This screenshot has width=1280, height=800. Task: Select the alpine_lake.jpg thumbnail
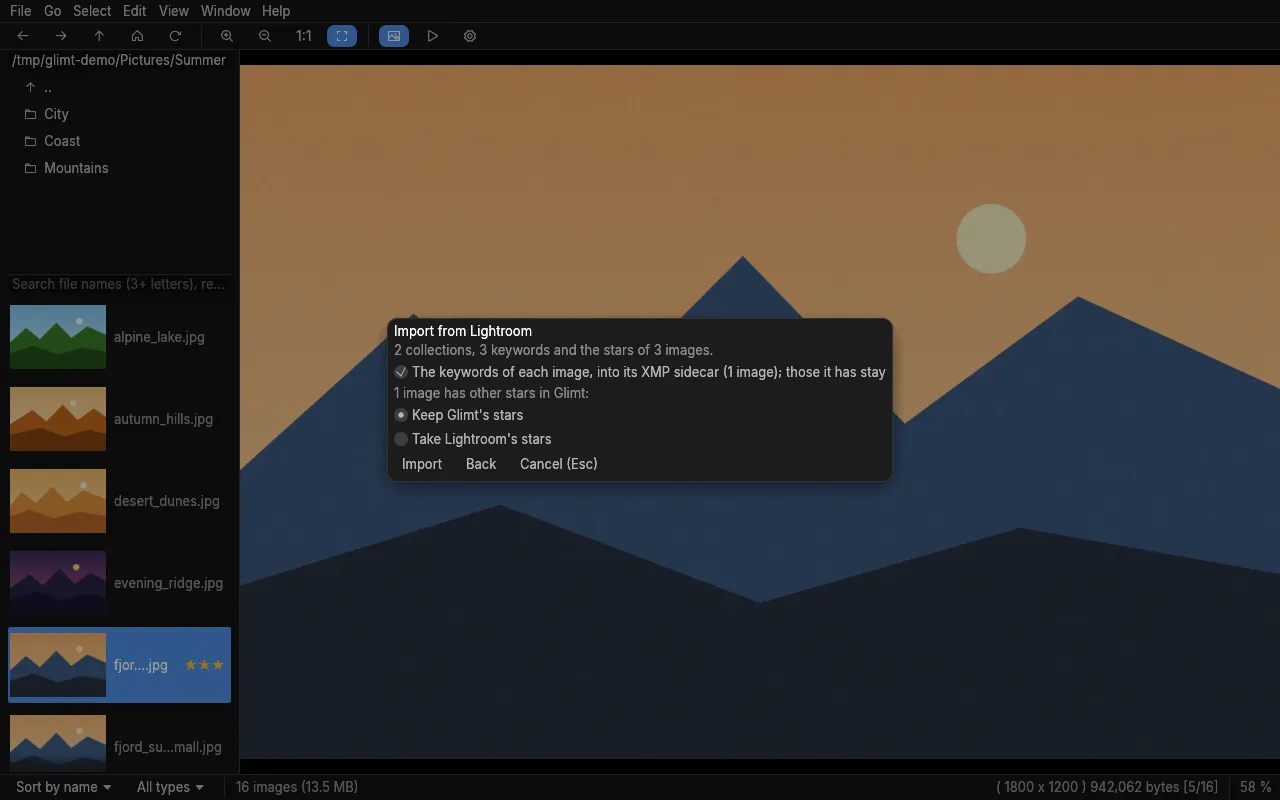[58, 337]
